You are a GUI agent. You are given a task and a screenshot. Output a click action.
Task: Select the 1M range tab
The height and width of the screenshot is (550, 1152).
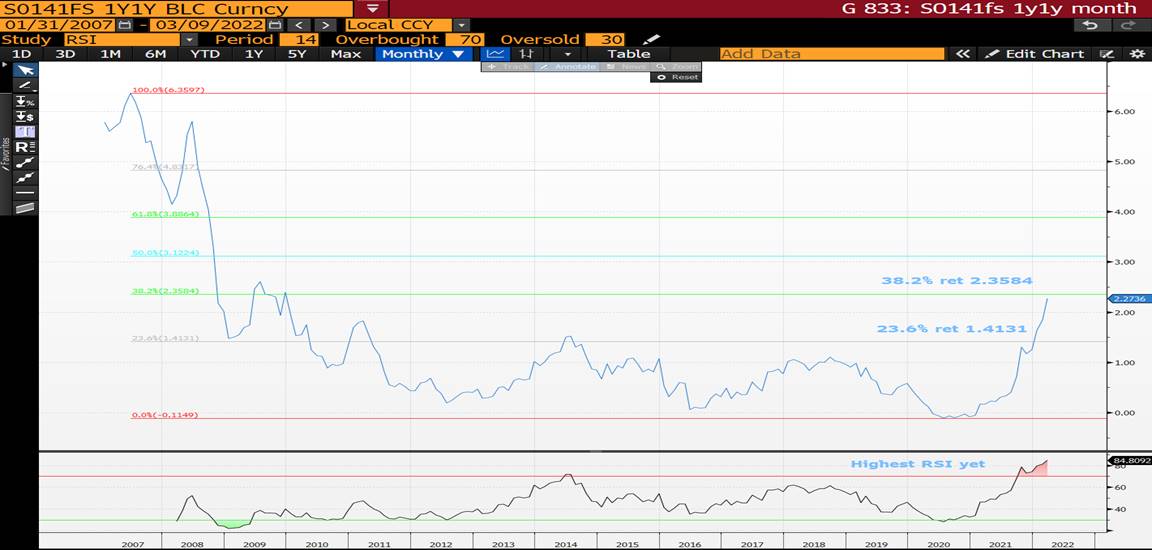click(110, 54)
